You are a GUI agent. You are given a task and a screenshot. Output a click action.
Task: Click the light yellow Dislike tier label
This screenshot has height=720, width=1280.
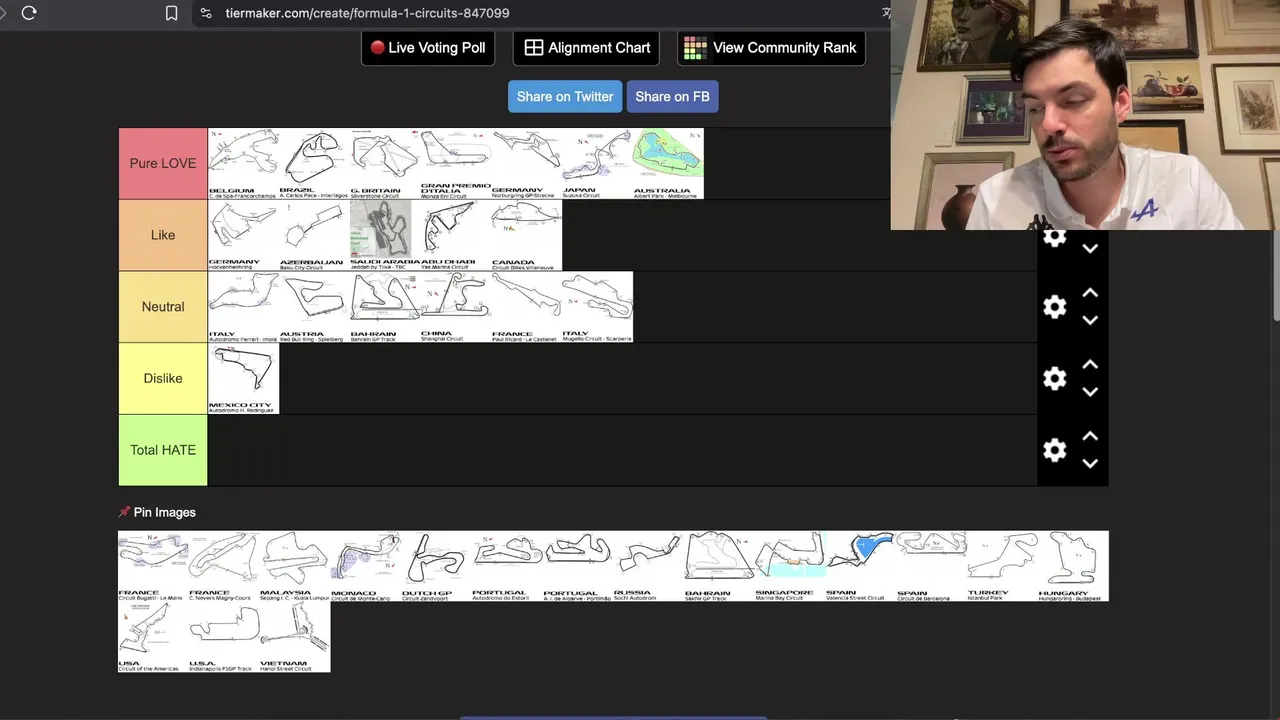163,378
